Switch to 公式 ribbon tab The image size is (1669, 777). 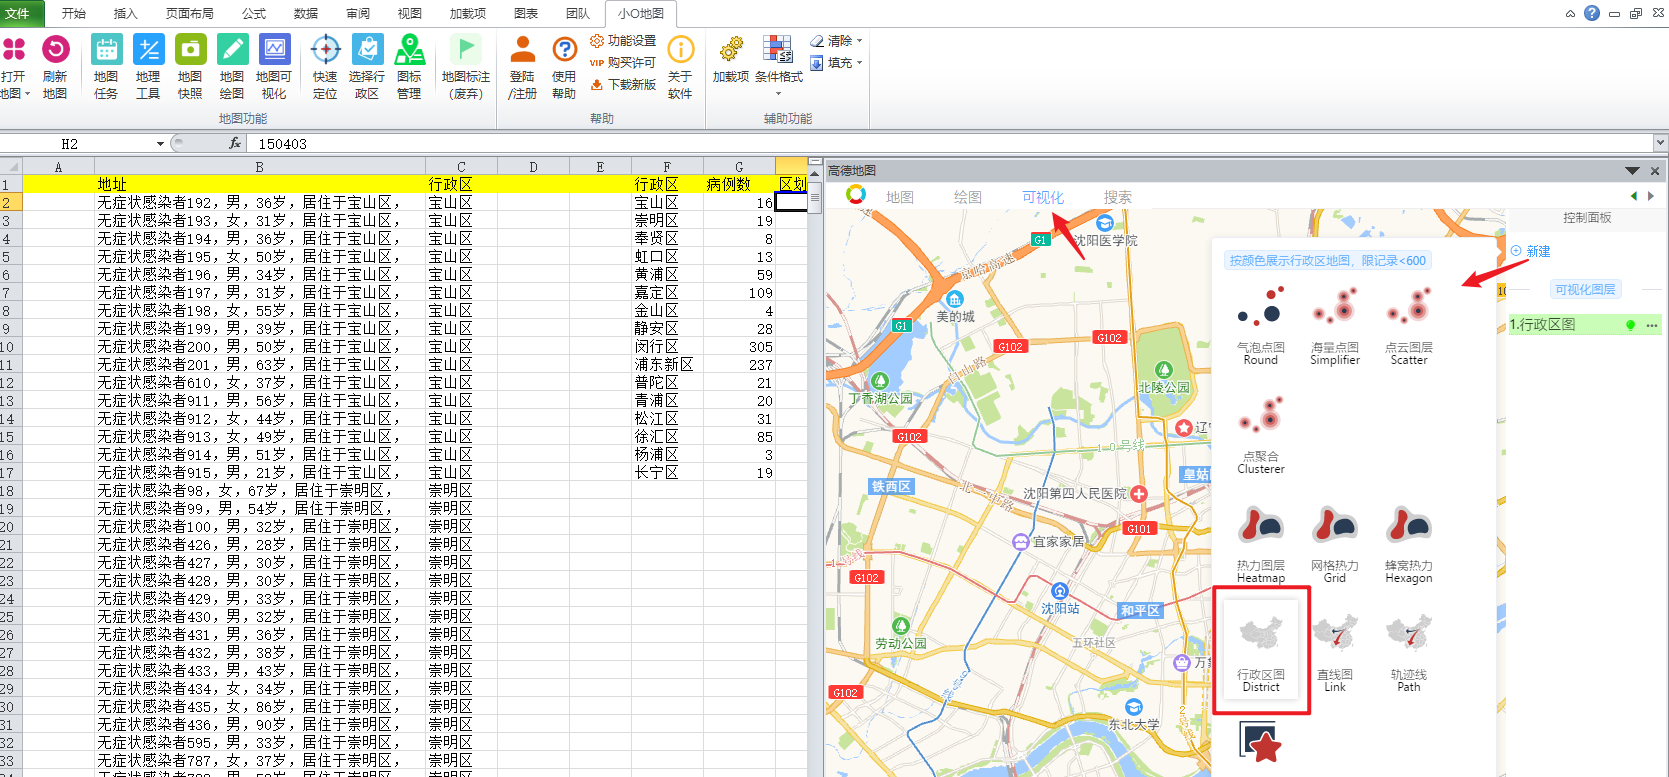click(x=254, y=14)
